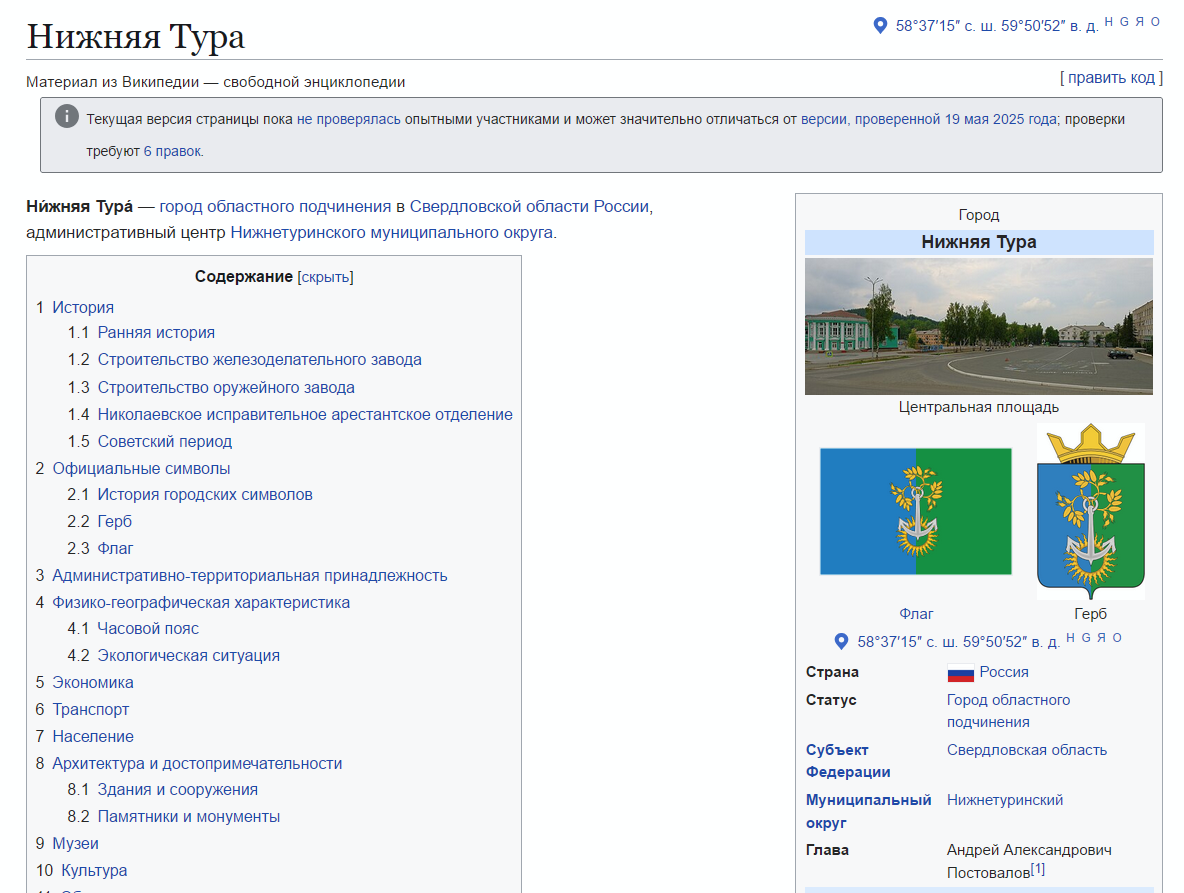The width and height of the screenshot is (1184, 893).
Task: Click the O map link at top right
Action: point(1155,22)
